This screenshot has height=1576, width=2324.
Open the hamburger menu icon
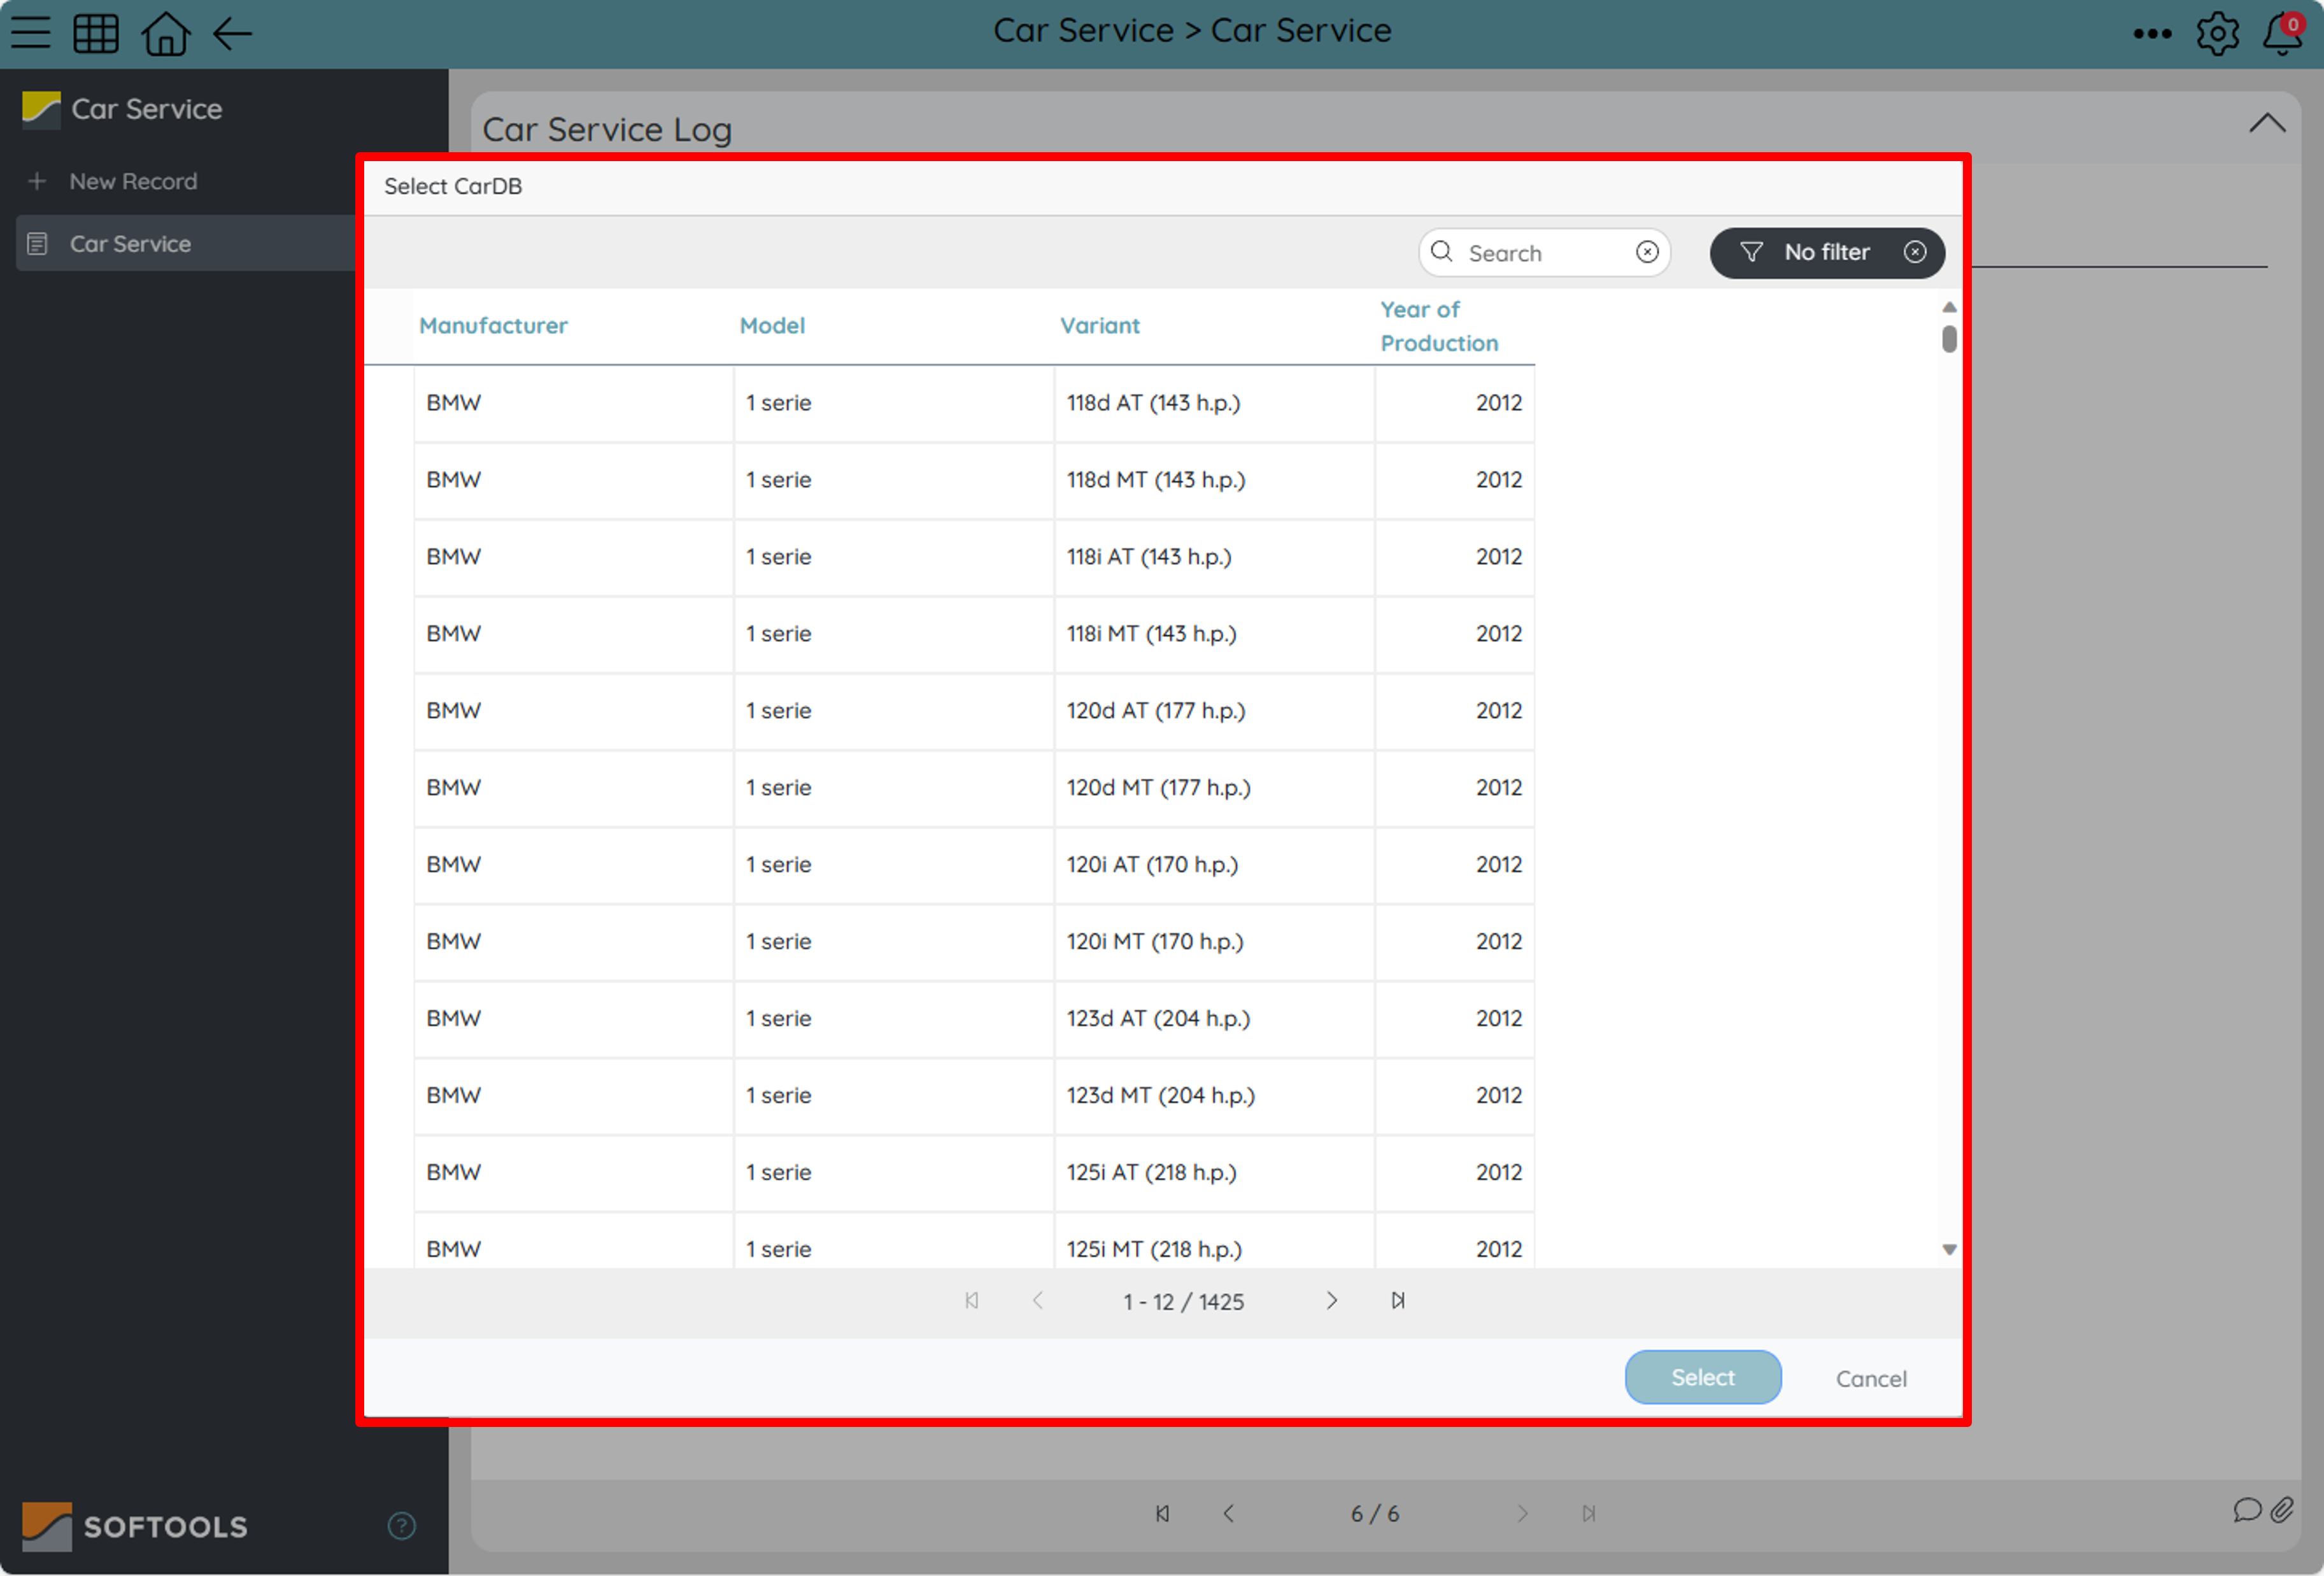pyautogui.click(x=31, y=33)
